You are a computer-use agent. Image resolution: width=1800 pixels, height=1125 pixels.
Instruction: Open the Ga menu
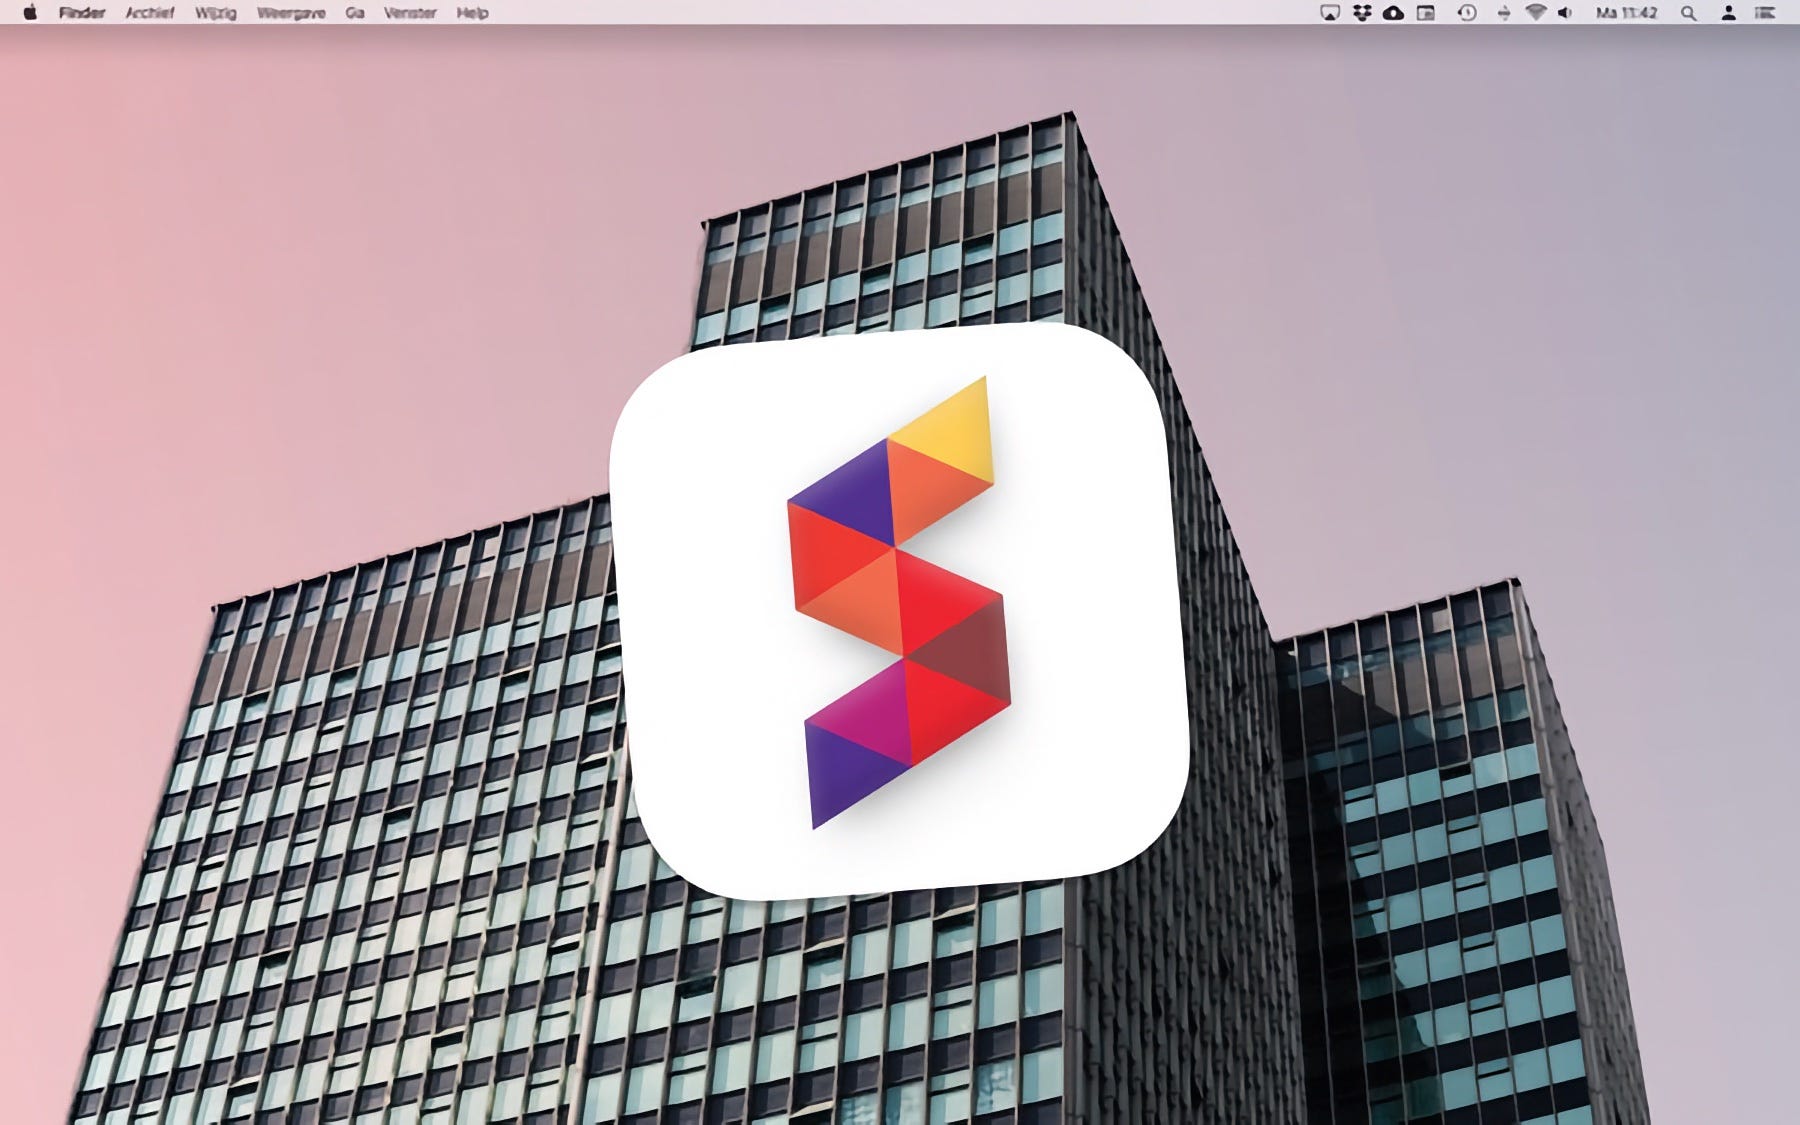pyautogui.click(x=355, y=13)
